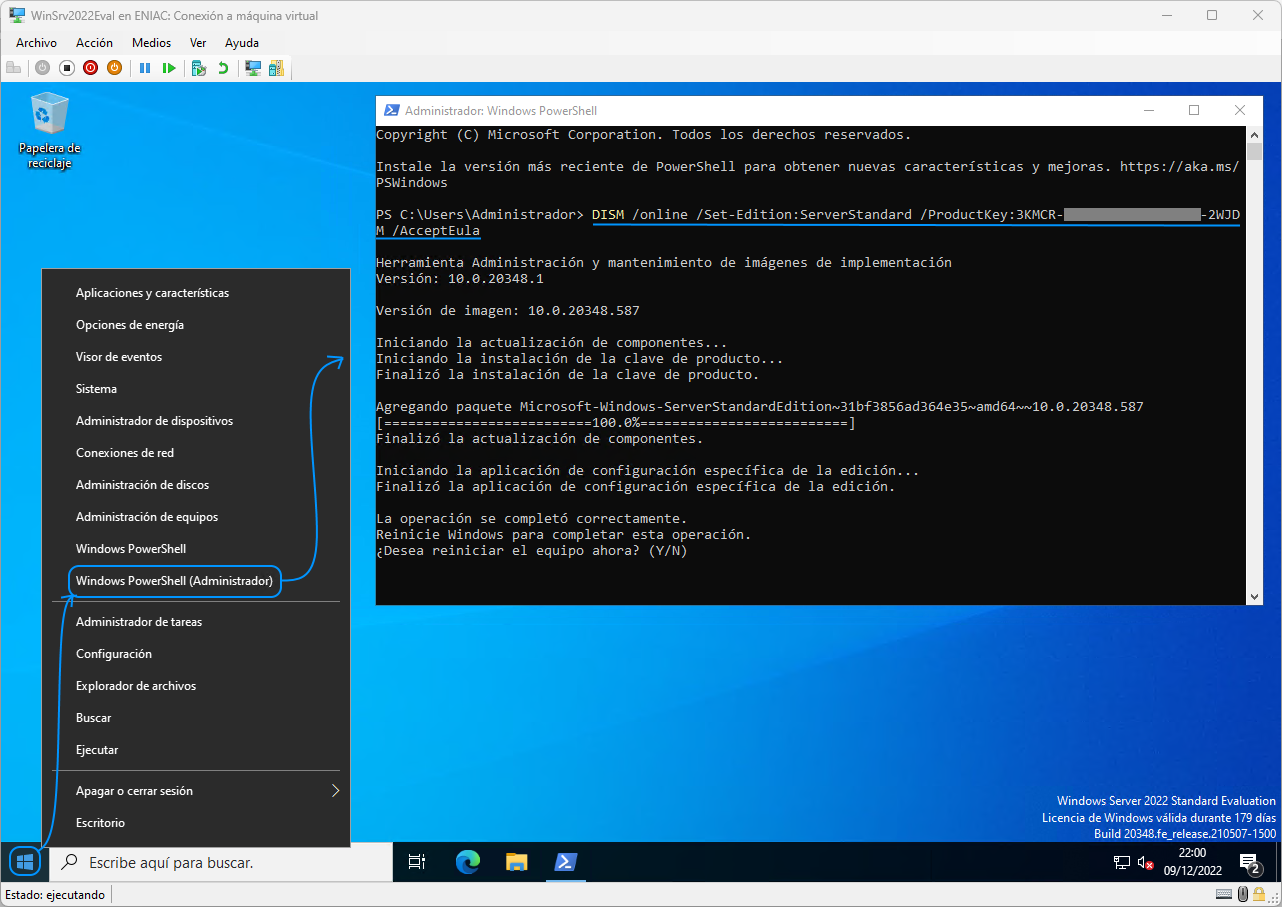Click the Enhanced Session monitor icon
Screen dimensions: 1282x907
(x=253, y=68)
